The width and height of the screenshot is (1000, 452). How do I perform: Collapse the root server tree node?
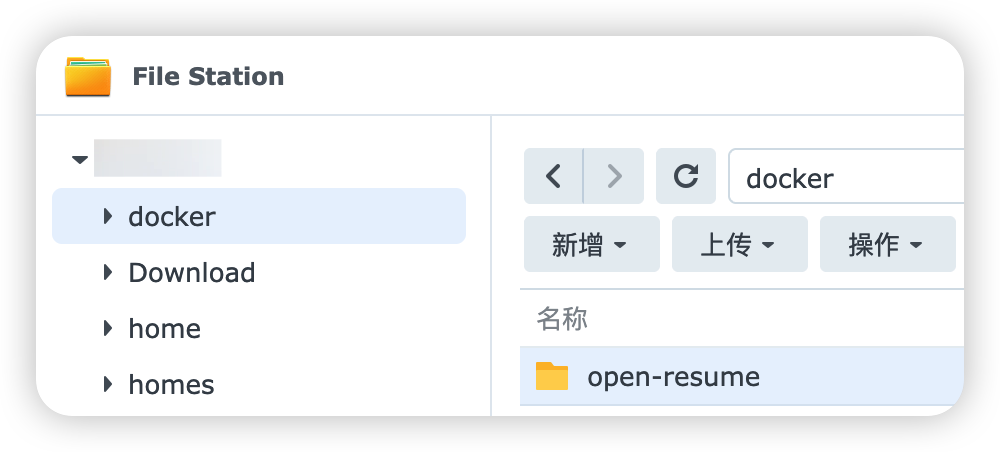(80, 160)
